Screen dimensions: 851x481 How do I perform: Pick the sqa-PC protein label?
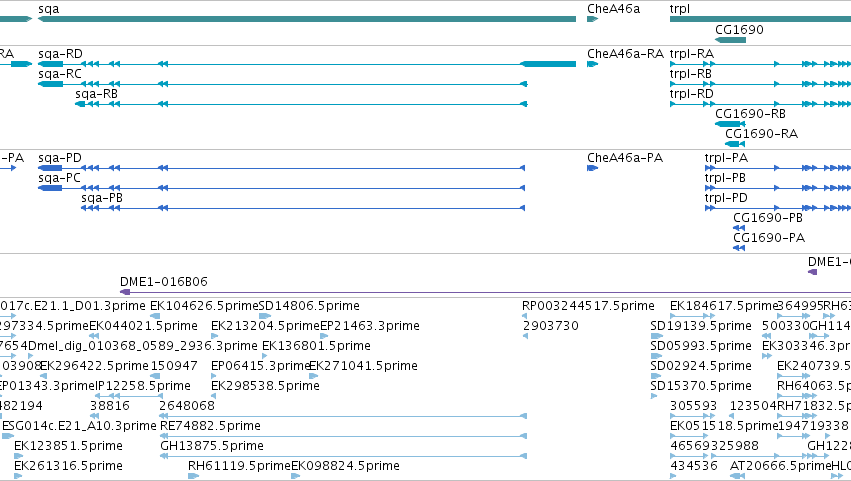pyautogui.click(x=59, y=178)
